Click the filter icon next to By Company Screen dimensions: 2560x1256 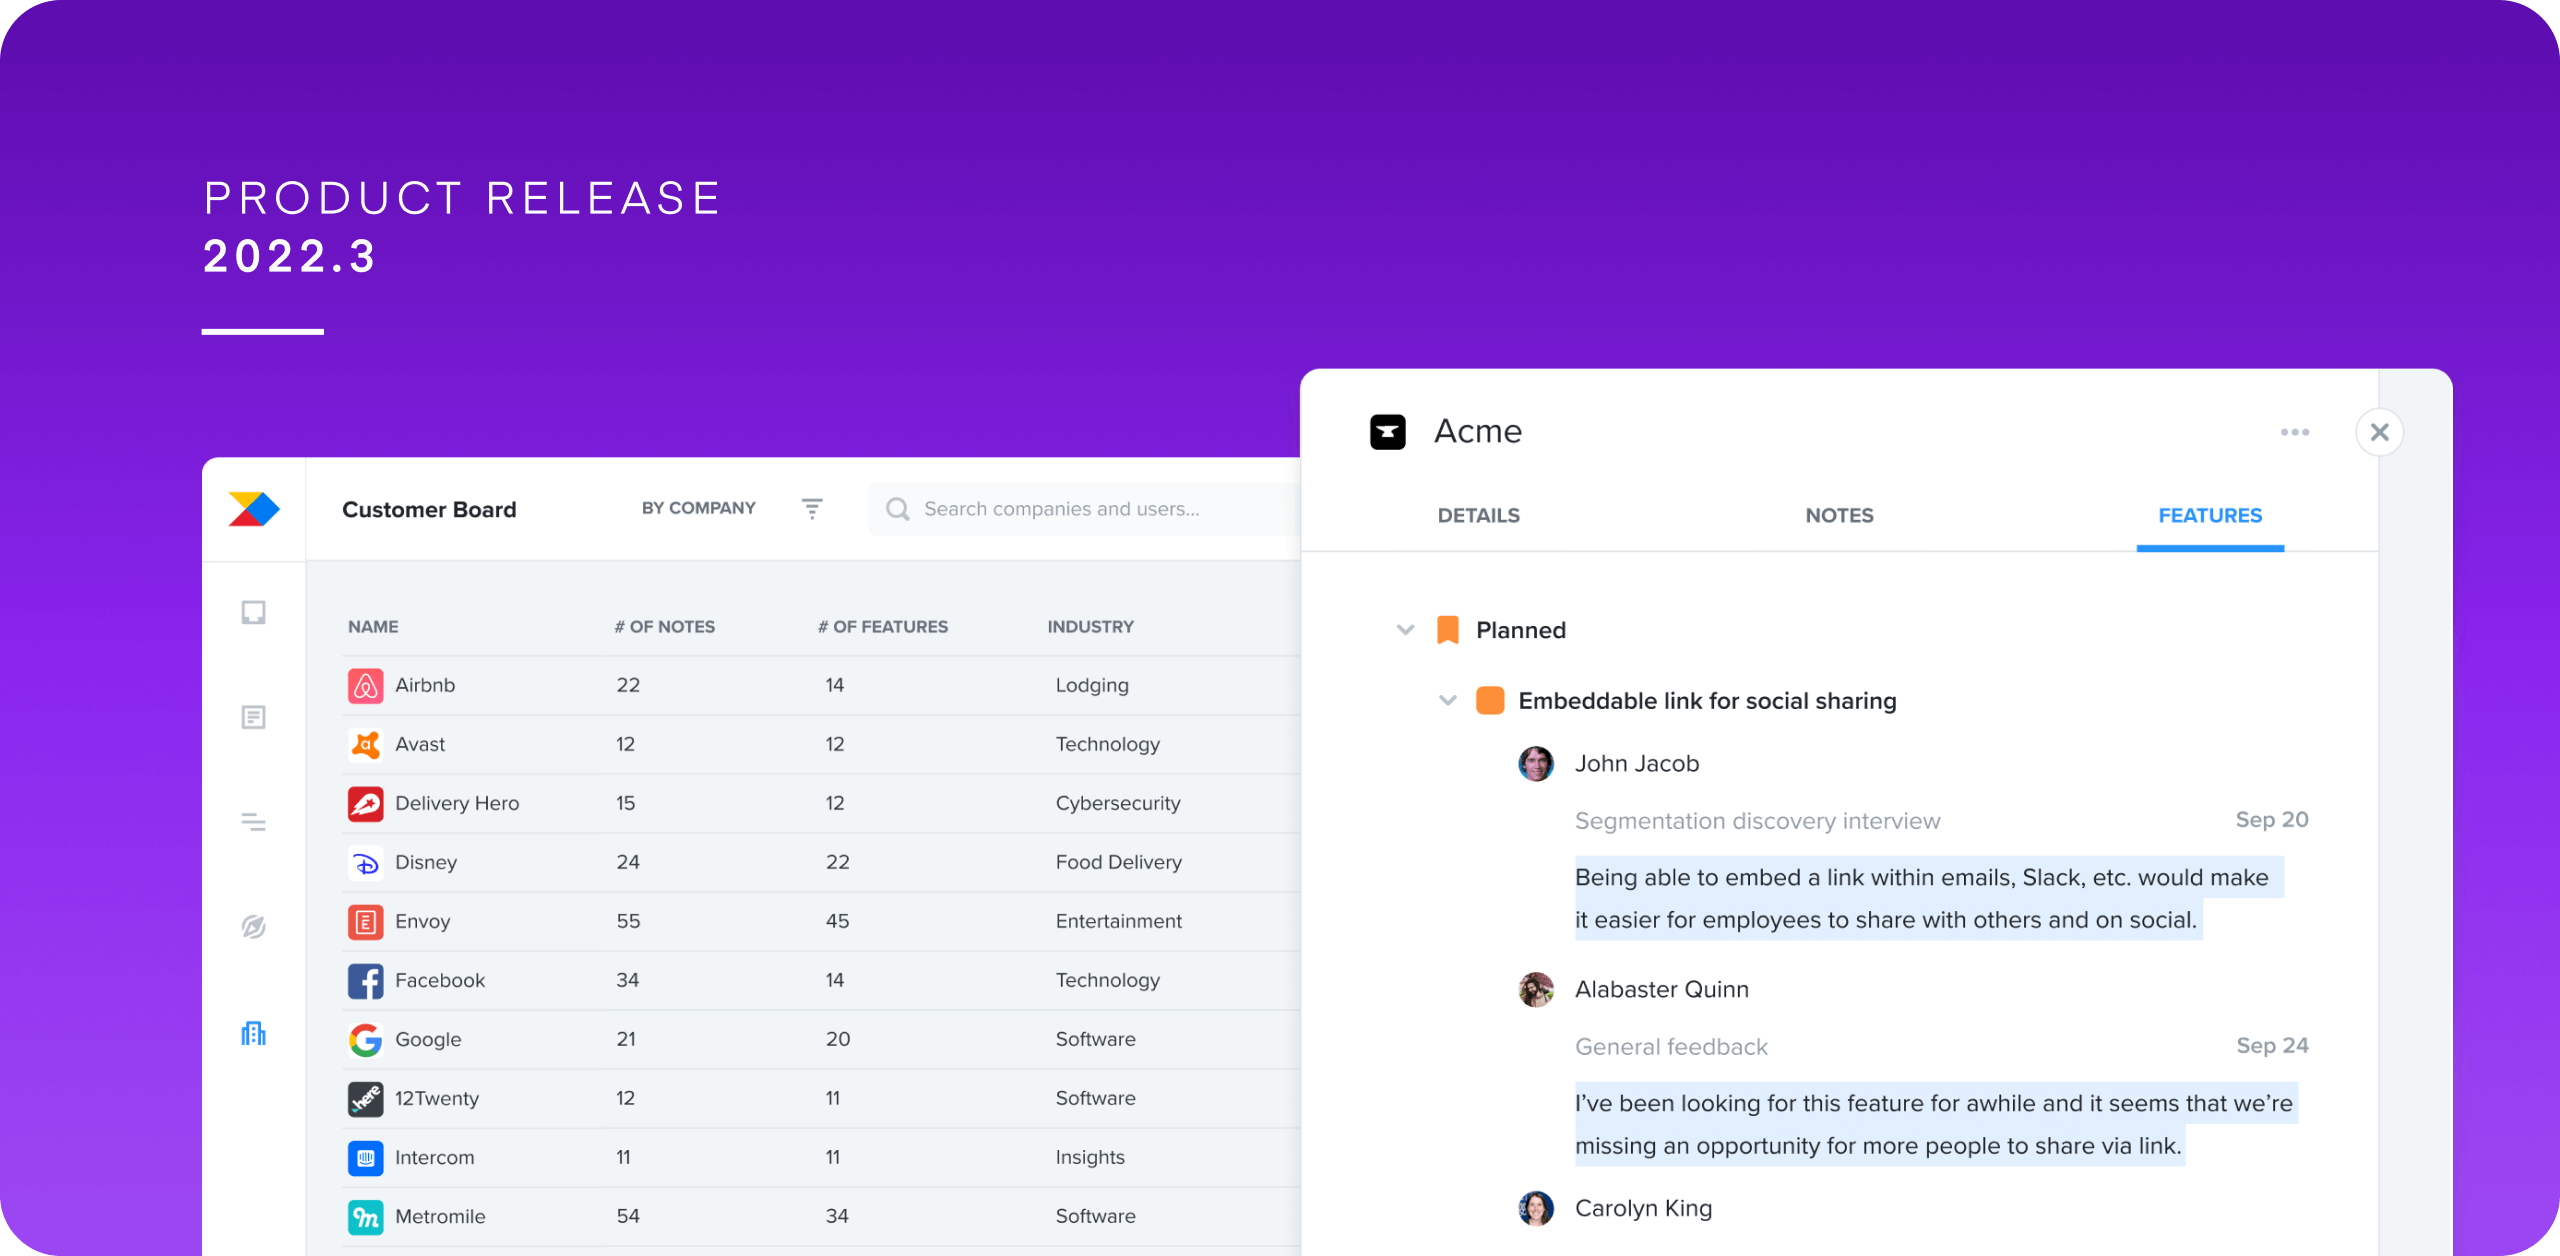click(x=812, y=509)
